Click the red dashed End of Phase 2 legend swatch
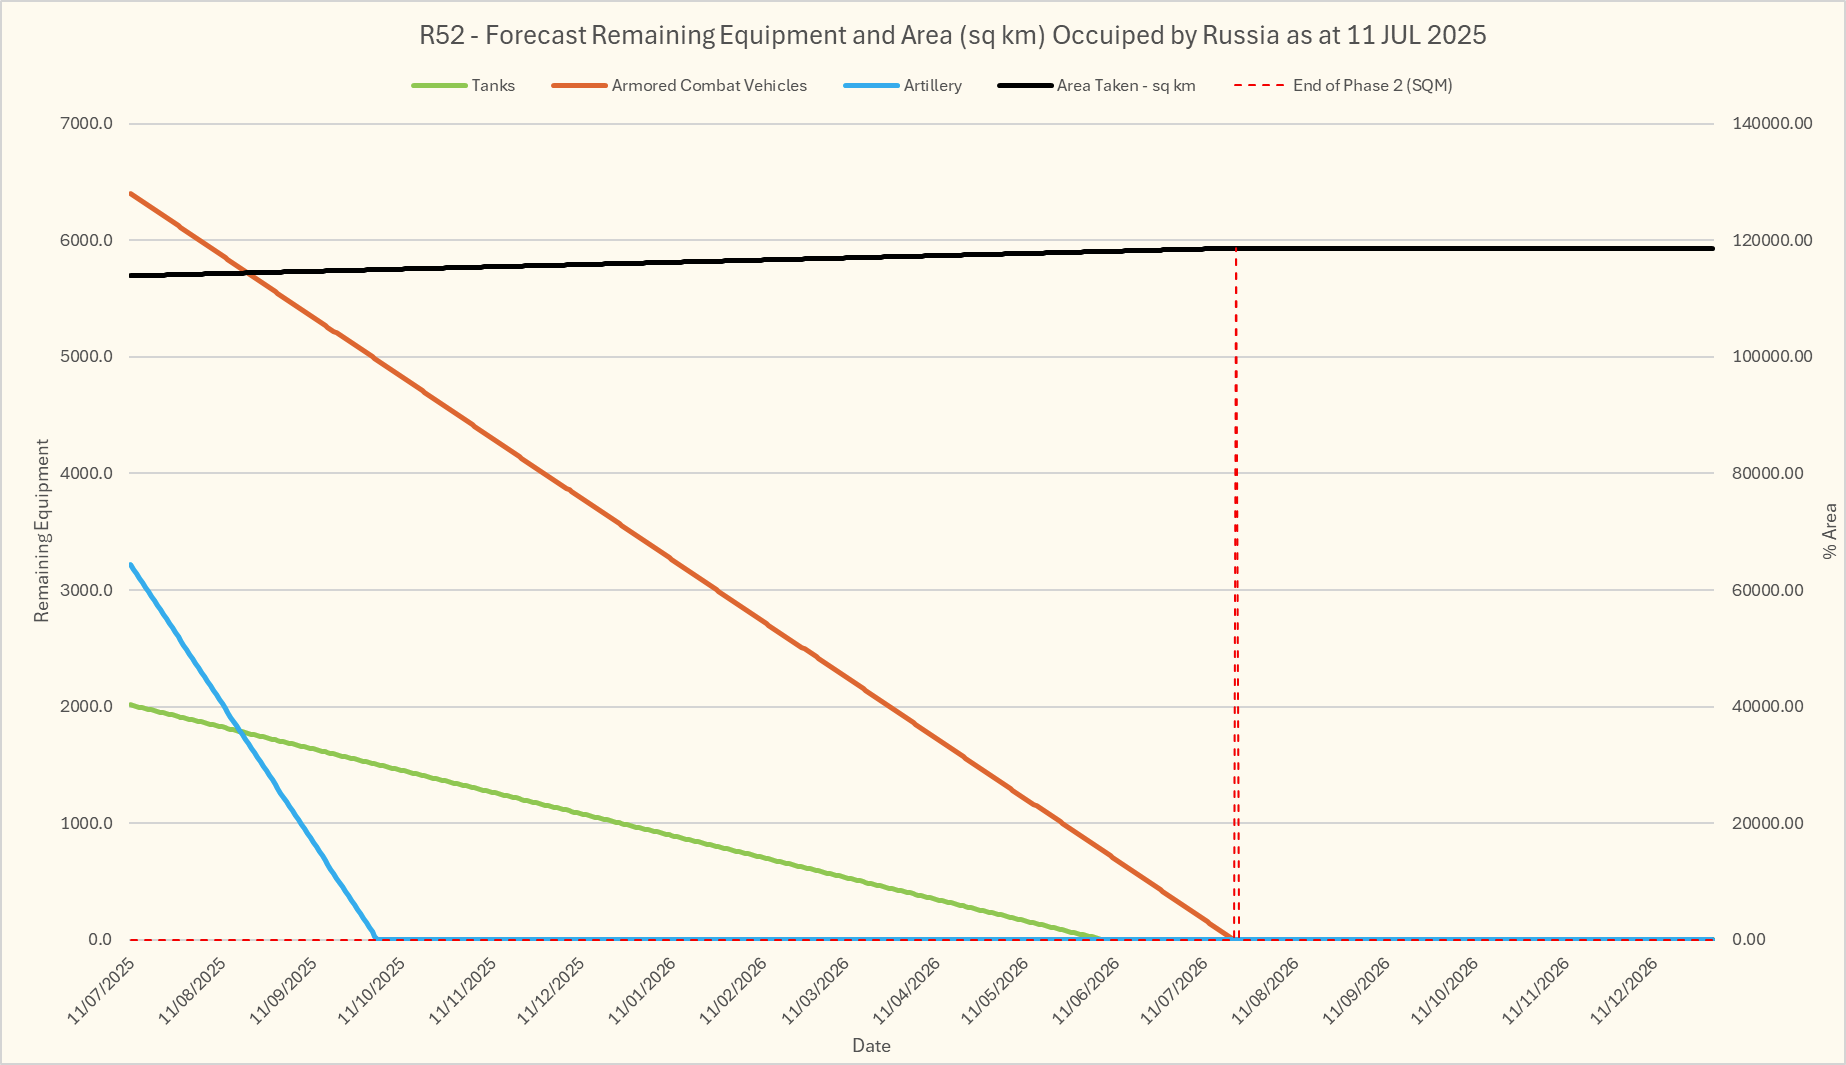 (1260, 86)
